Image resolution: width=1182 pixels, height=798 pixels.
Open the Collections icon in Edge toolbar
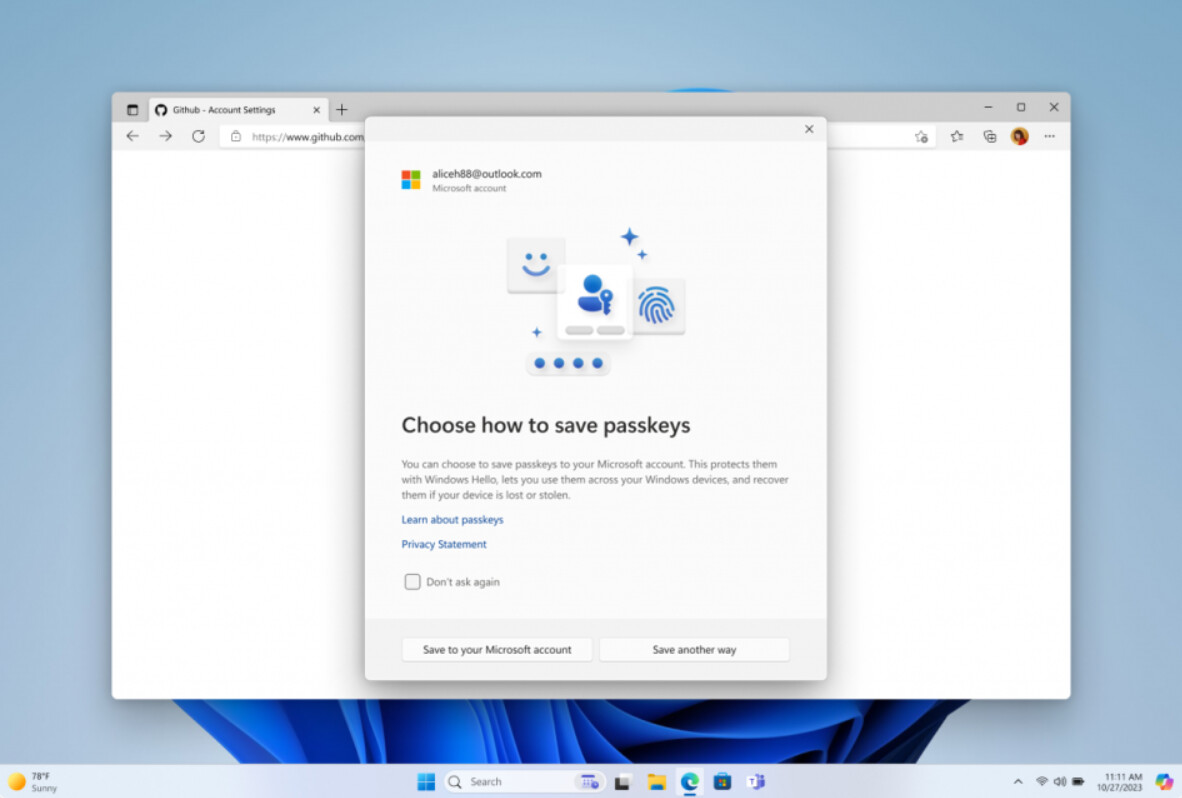click(989, 136)
